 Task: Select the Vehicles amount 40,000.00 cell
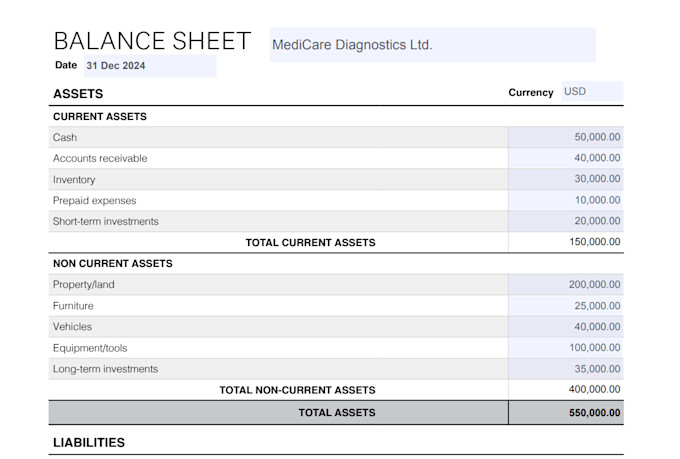click(566, 327)
